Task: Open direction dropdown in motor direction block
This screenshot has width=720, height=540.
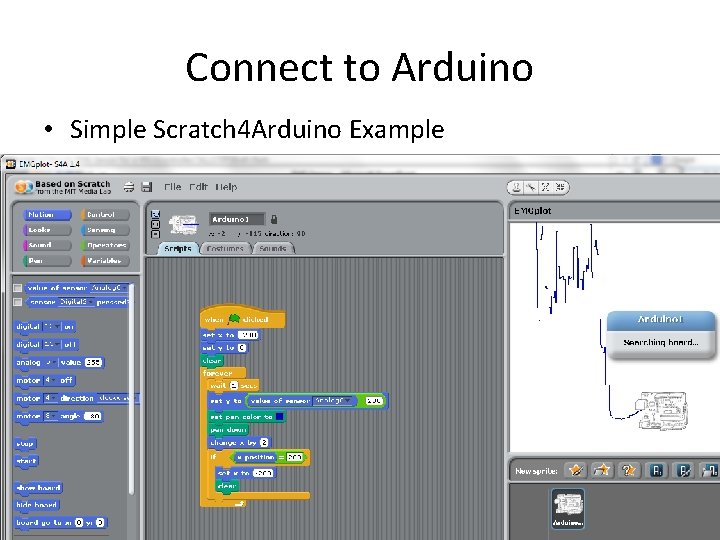Action: coord(114,398)
